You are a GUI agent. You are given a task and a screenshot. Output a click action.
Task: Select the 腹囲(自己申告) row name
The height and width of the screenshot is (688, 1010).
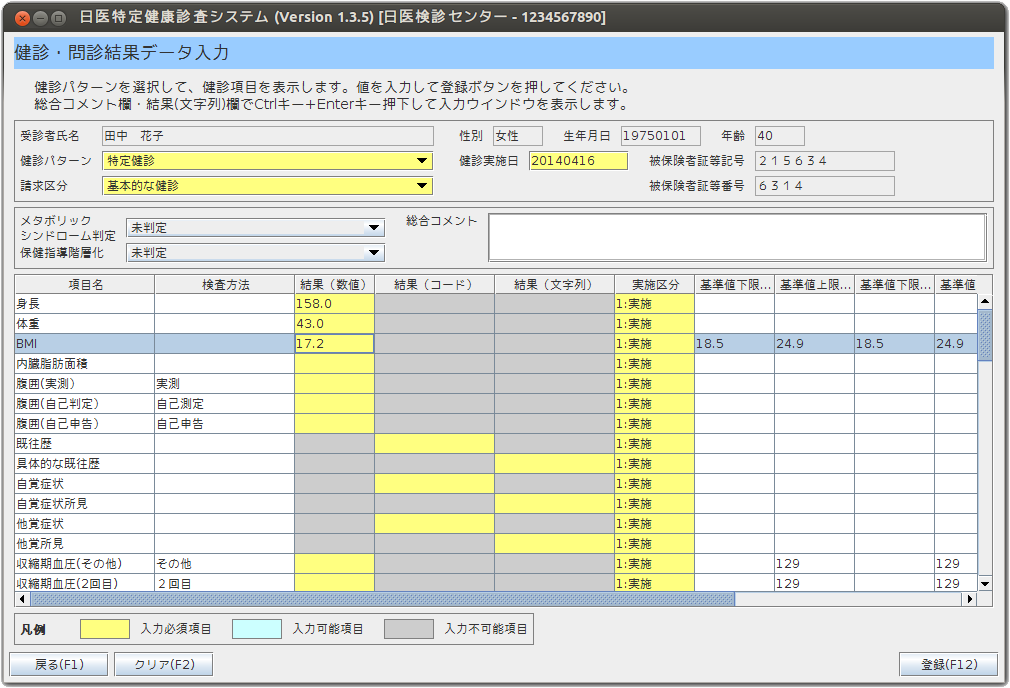click(85, 423)
